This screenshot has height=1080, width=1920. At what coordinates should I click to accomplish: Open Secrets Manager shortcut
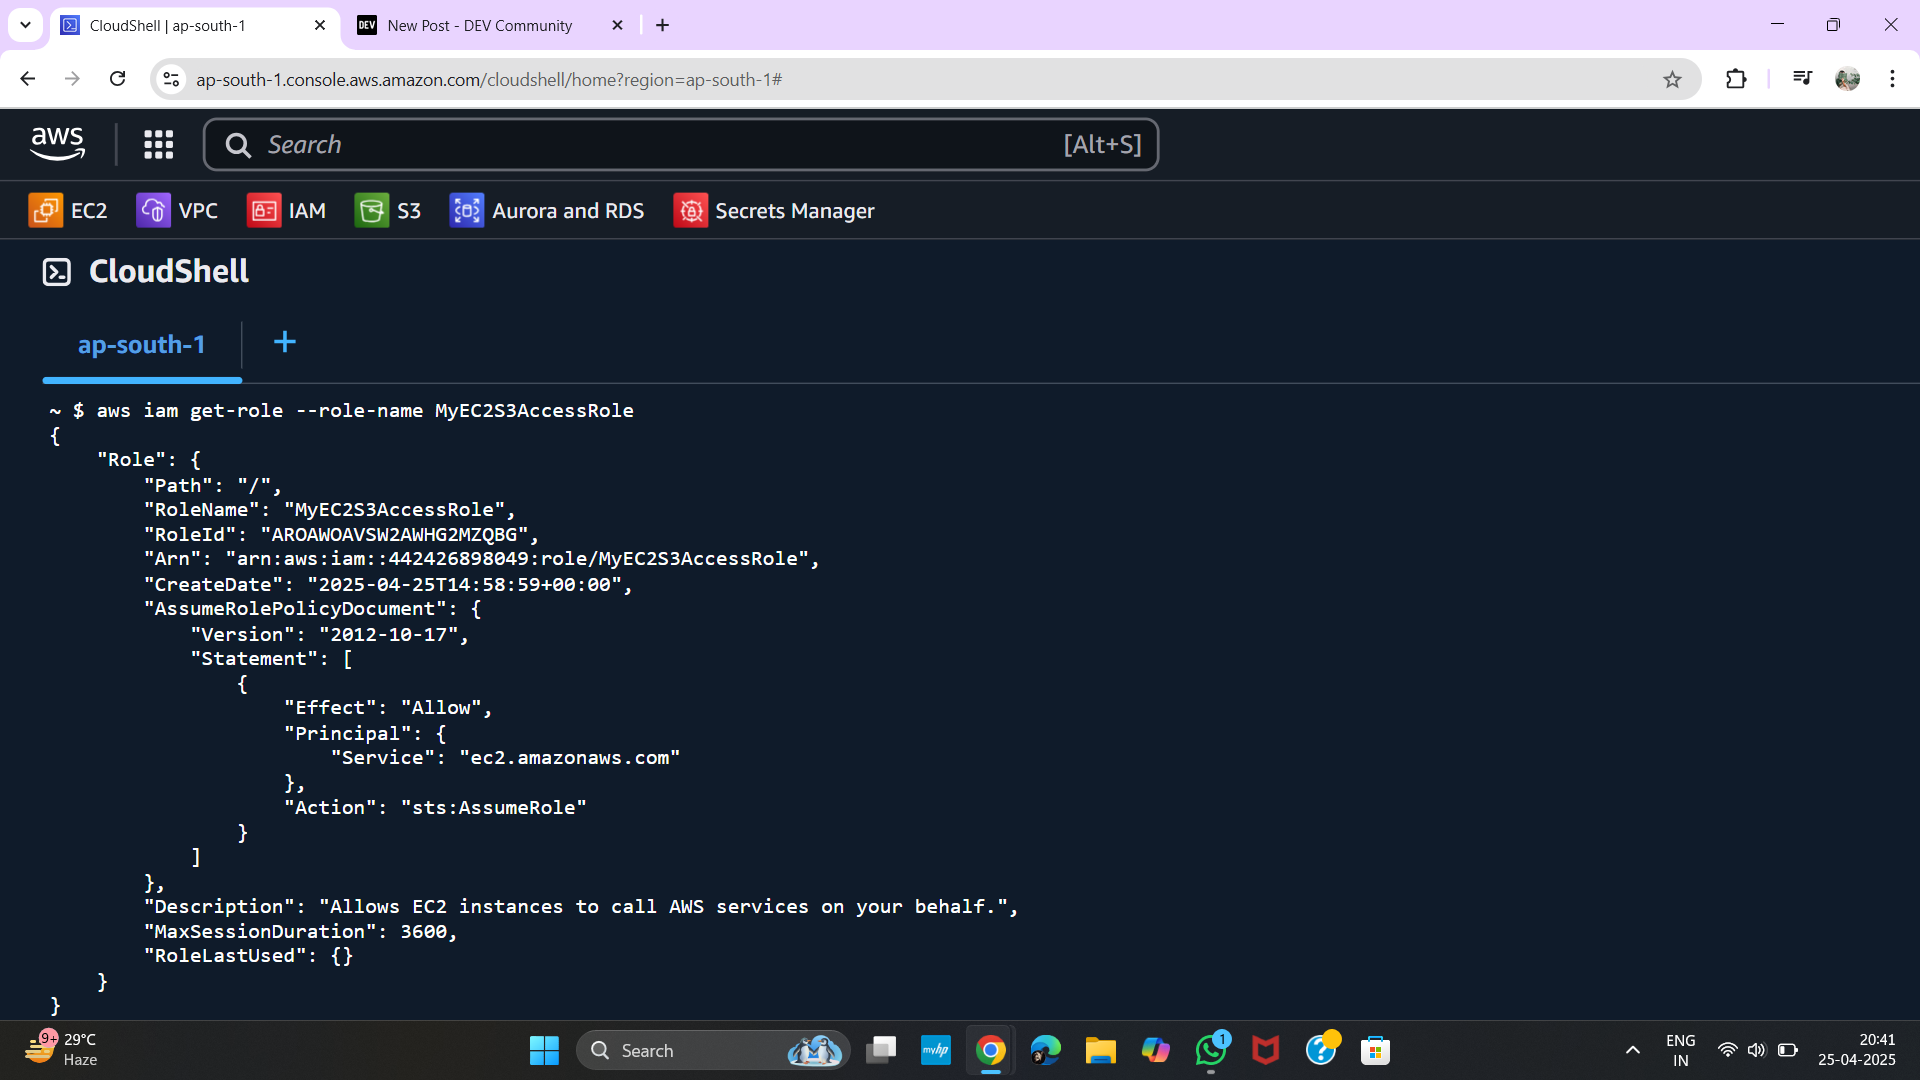click(x=774, y=210)
